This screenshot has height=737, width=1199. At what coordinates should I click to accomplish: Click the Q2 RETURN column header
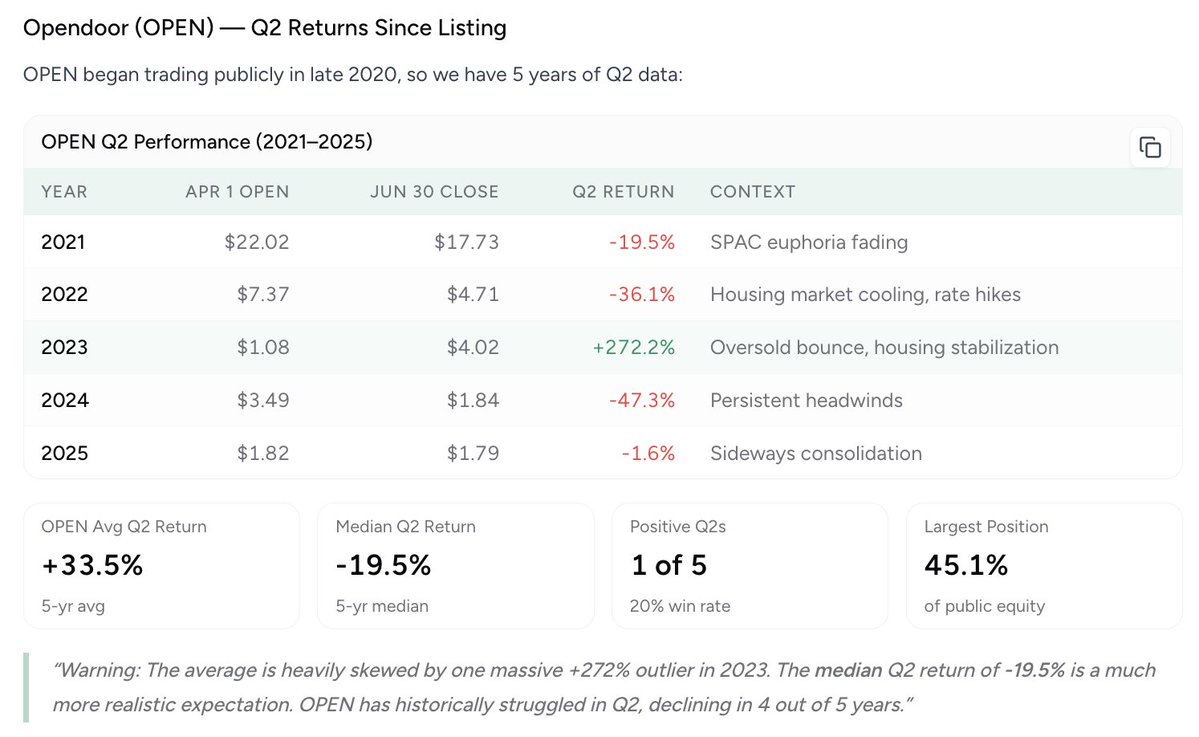point(623,191)
